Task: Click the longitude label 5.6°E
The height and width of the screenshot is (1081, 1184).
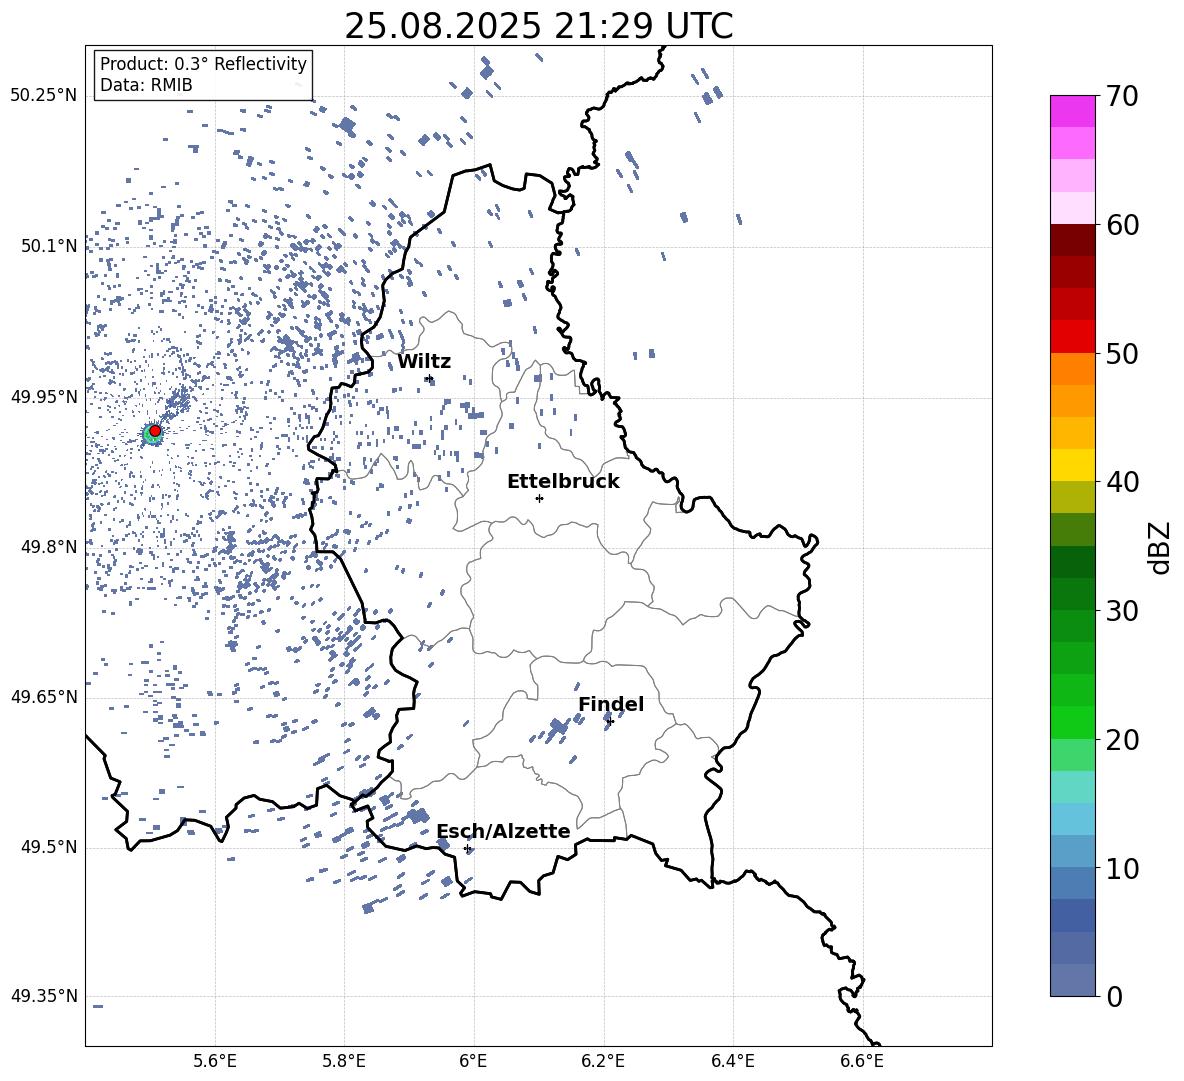Action: point(215,1061)
